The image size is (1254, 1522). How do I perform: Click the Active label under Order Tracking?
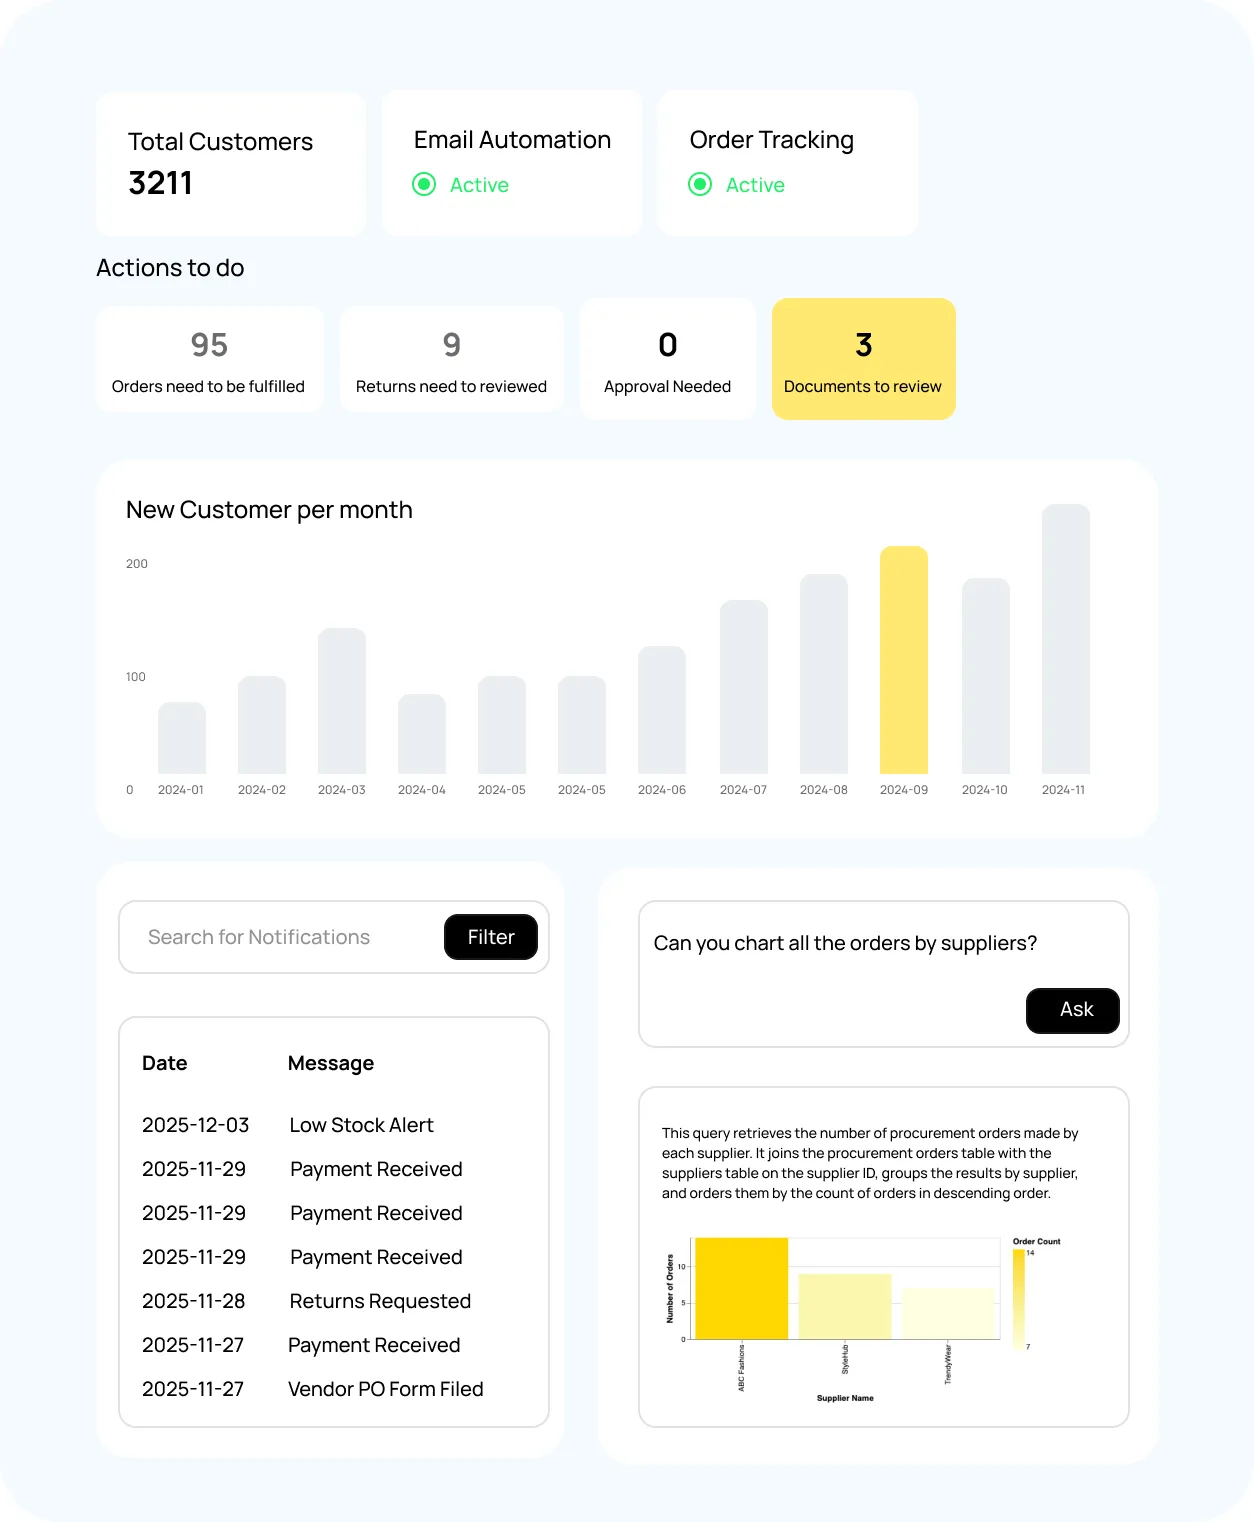tap(755, 185)
